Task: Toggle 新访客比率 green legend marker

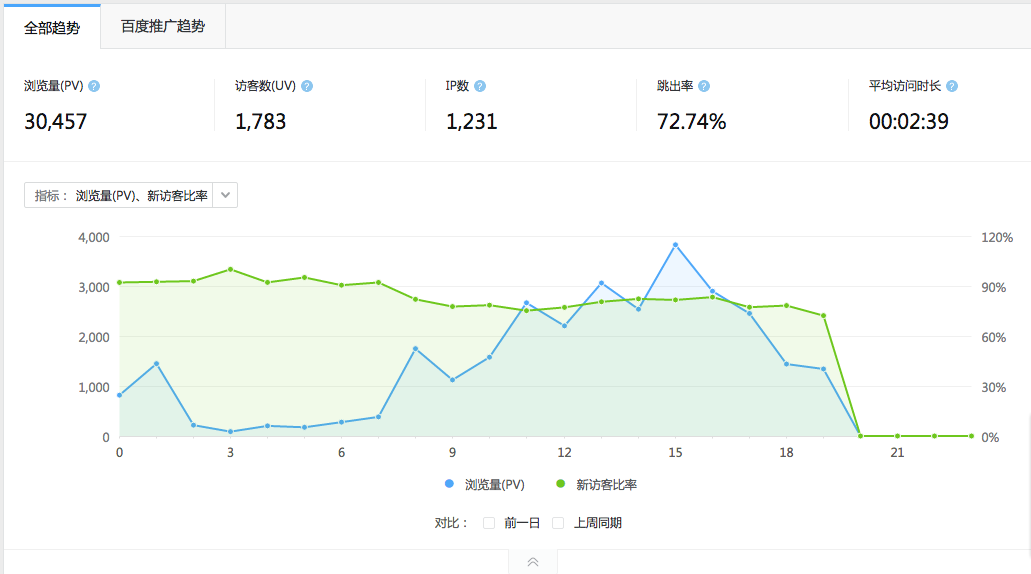Action: tap(560, 485)
